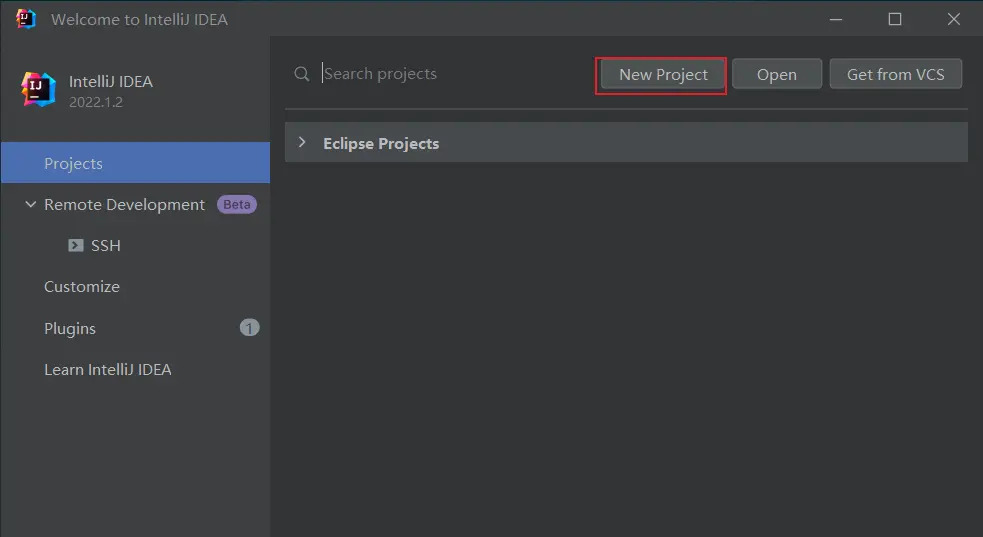Screen dimensions: 983x537
Task: Open the Customize section
Action: pos(82,286)
